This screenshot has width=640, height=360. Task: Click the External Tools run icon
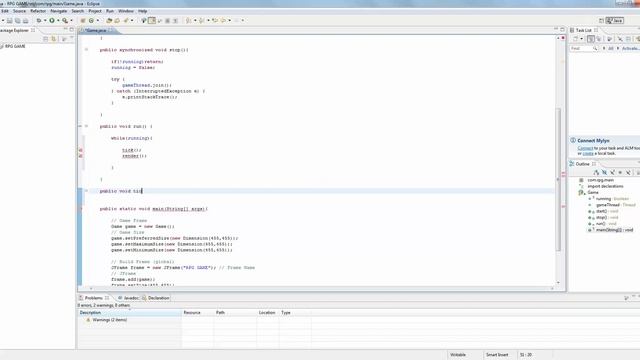pos(65,20)
